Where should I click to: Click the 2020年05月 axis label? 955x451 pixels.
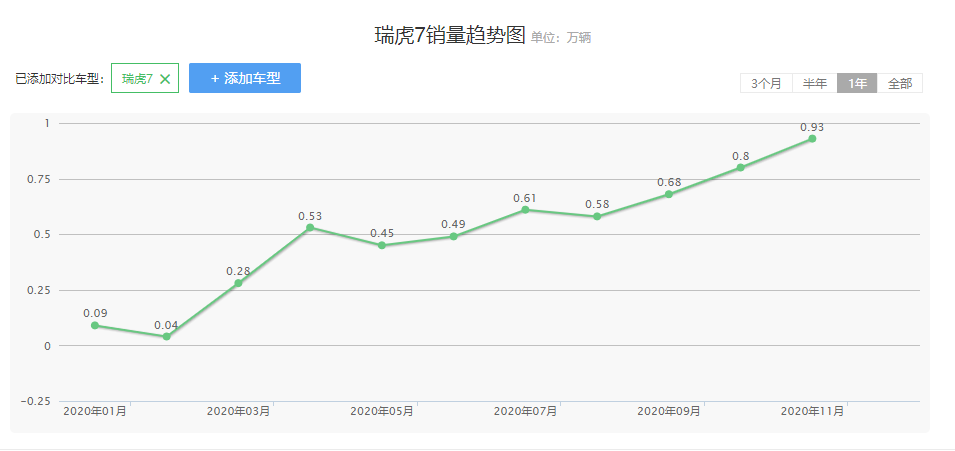(x=382, y=411)
